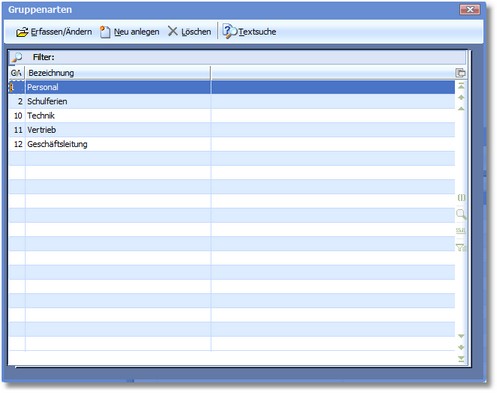Open Textsuche via magnifier question icon
This screenshot has width=497, height=393.
click(x=229, y=31)
